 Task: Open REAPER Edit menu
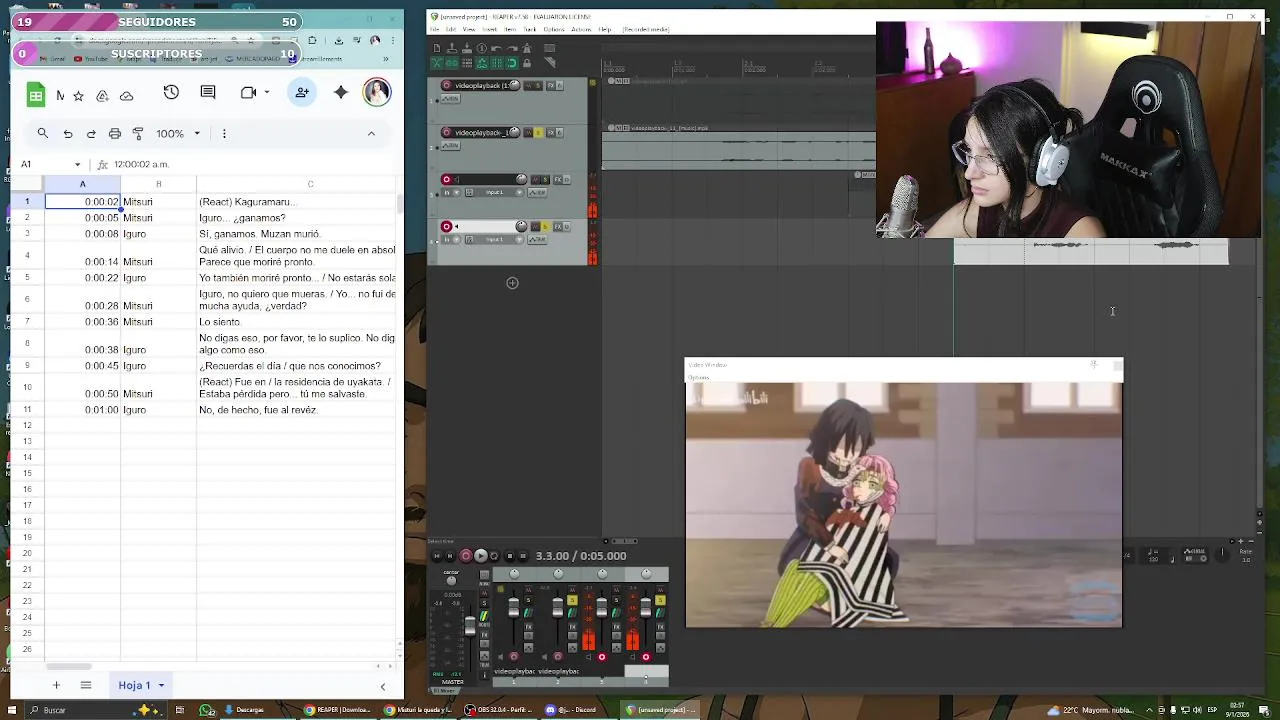pos(451,29)
